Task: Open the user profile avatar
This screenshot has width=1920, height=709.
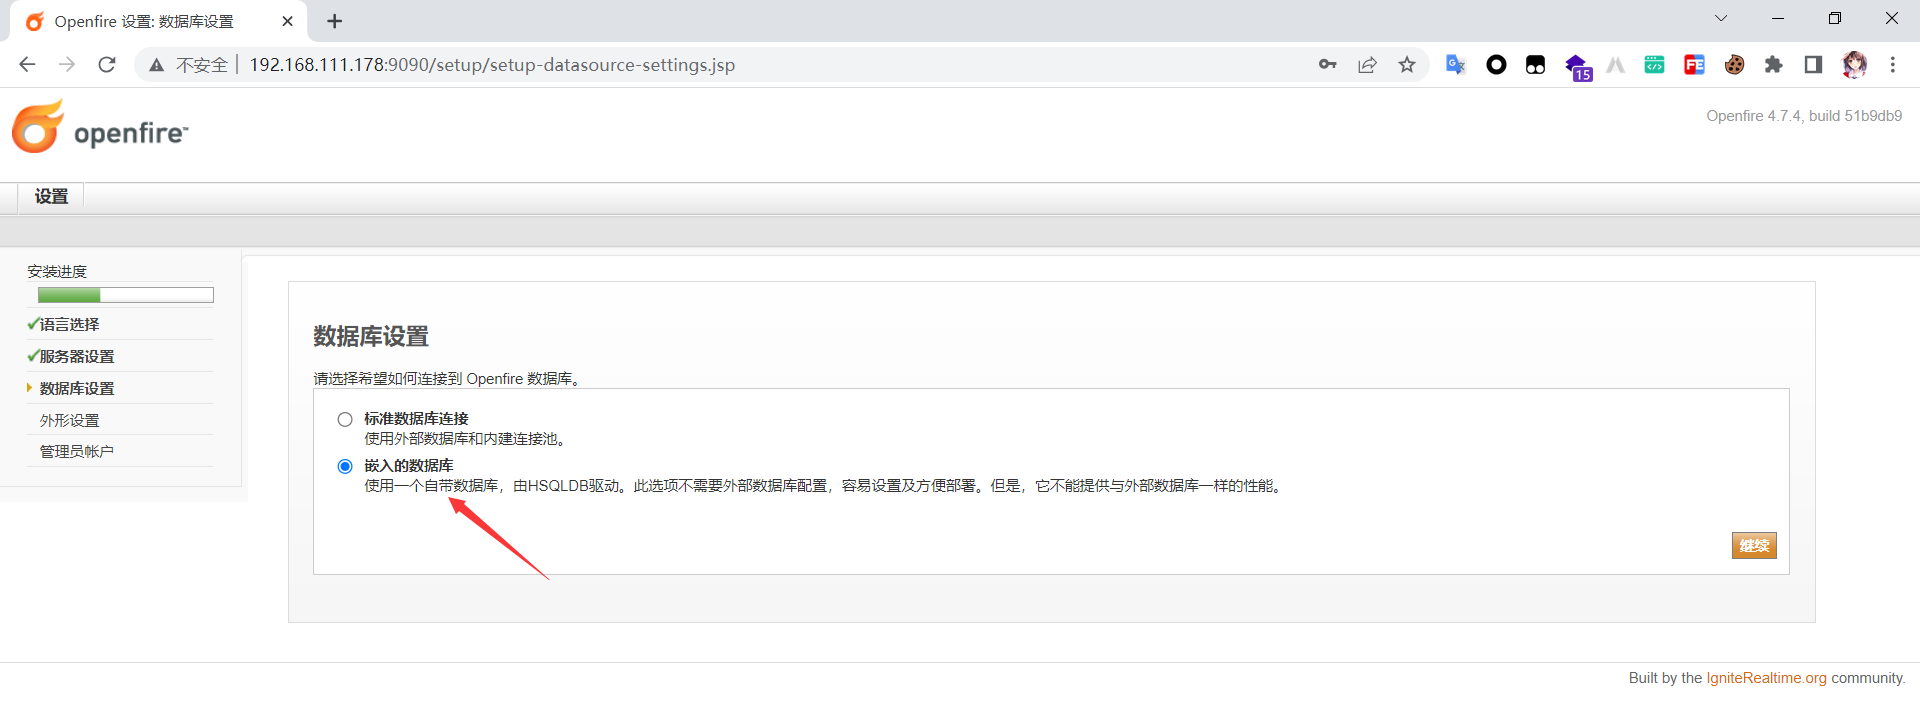Action: point(1855,65)
